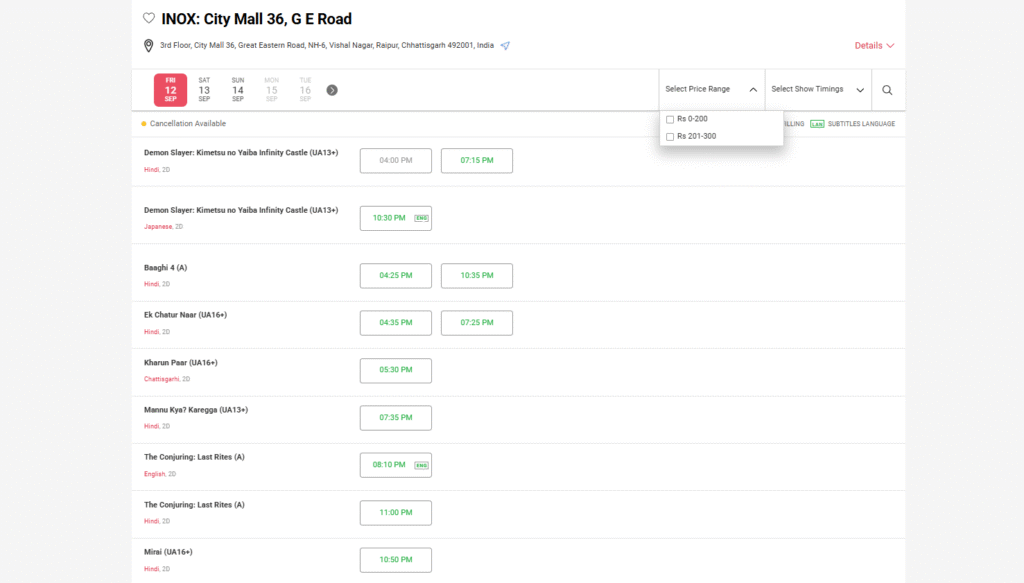Book Baaghi 4 10:35 PM showtime
Image resolution: width=1024 pixels, height=583 pixels.
coord(476,276)
